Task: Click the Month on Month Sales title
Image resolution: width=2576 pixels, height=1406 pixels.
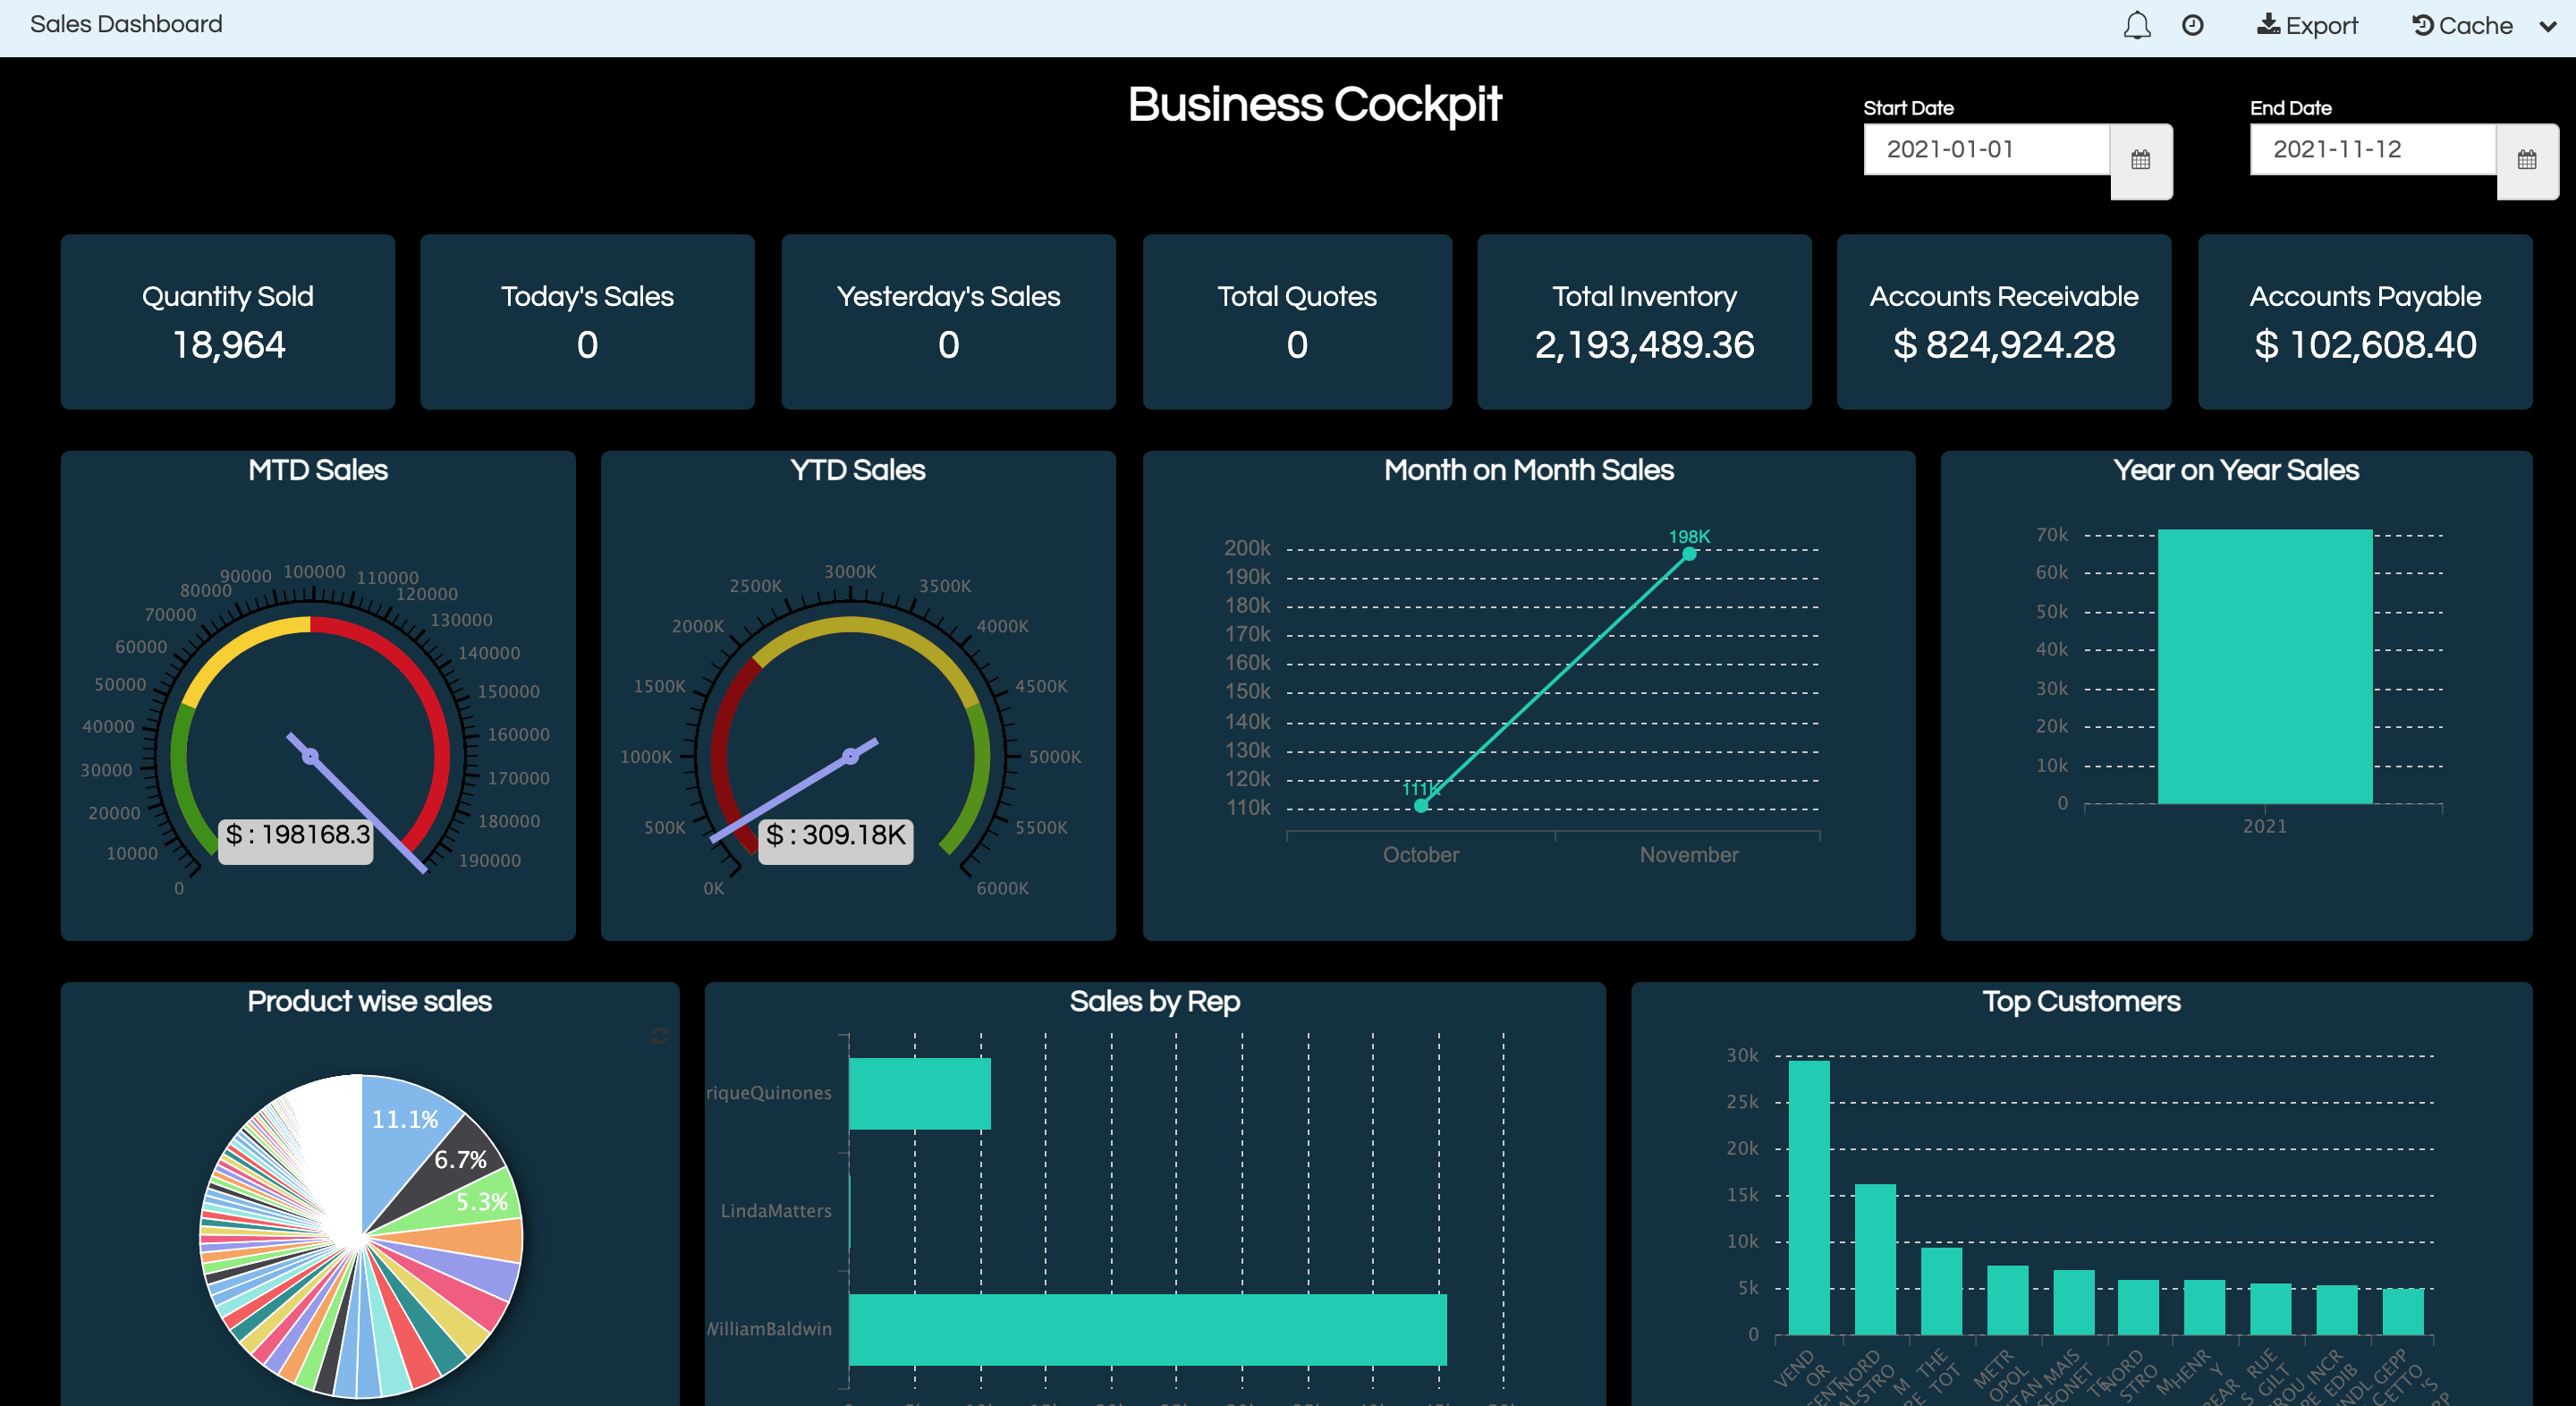Action: [x=1529, y=470]
